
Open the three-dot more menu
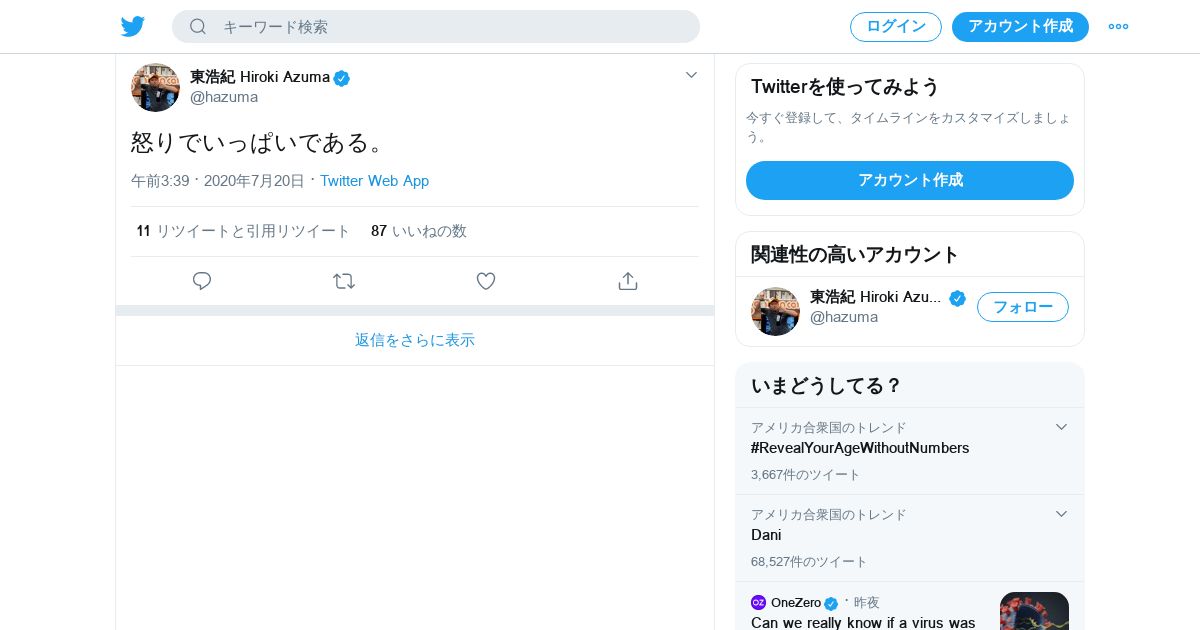click(x=1118, y=27)
